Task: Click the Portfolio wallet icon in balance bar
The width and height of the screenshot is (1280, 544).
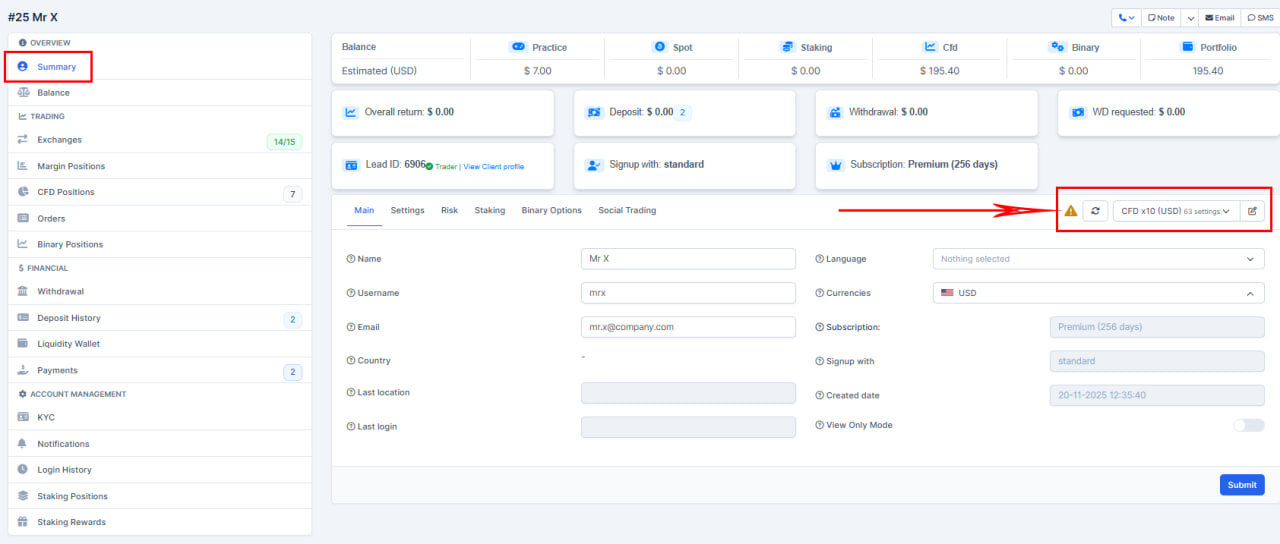Action: (x=1187, y=47)
